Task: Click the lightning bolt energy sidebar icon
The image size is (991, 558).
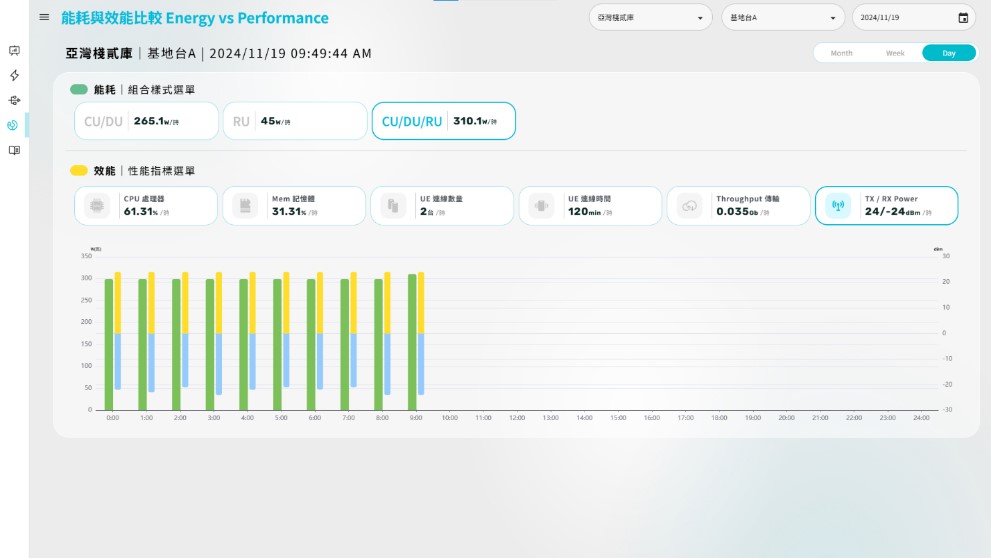Action: tap(14, 75)
